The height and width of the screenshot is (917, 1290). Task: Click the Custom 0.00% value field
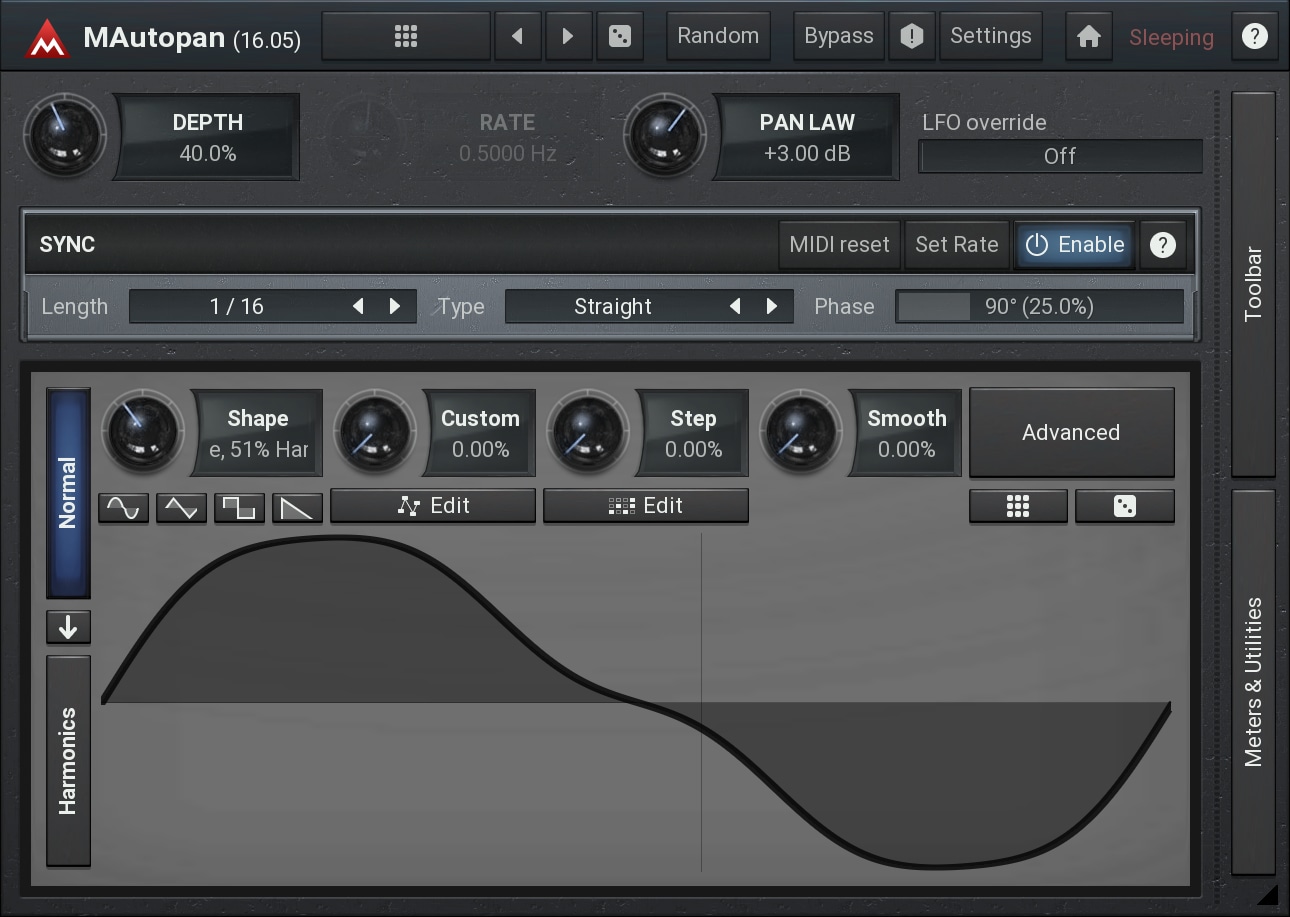(481, 434)
